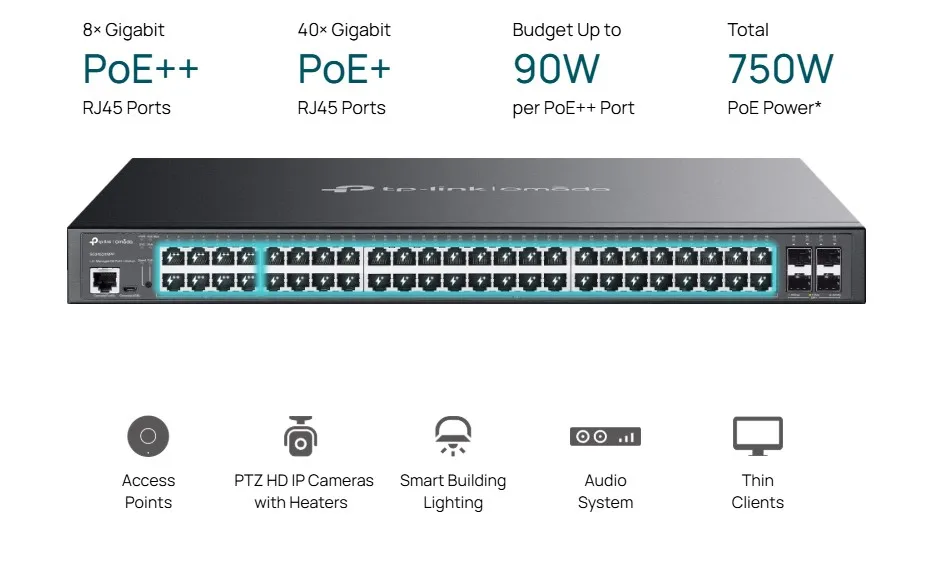Click the RJ45 console port on the switch
Image resolution: width=925 pixels, height=583 pixels.
[x=103, y=280]
